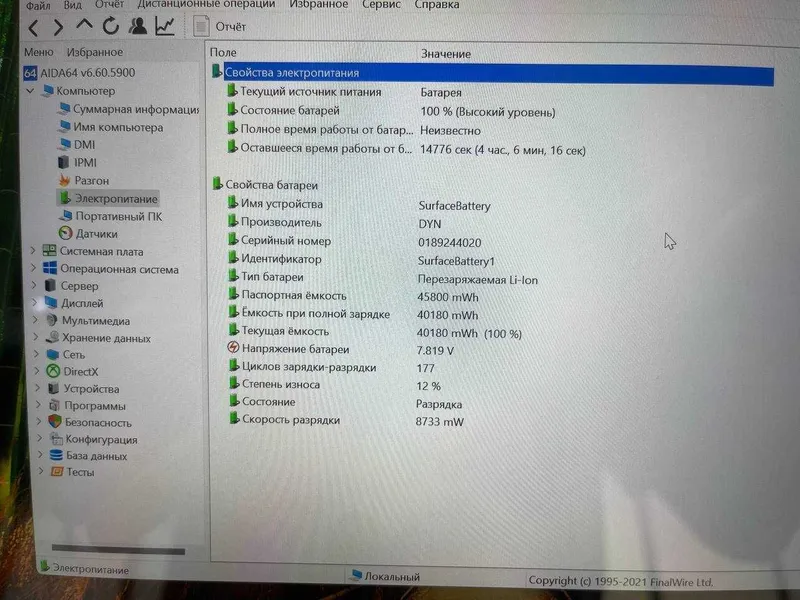Click the DirectX Xbox icon
The height and width of the screenshot is (600, 800).
coord(53,371)
